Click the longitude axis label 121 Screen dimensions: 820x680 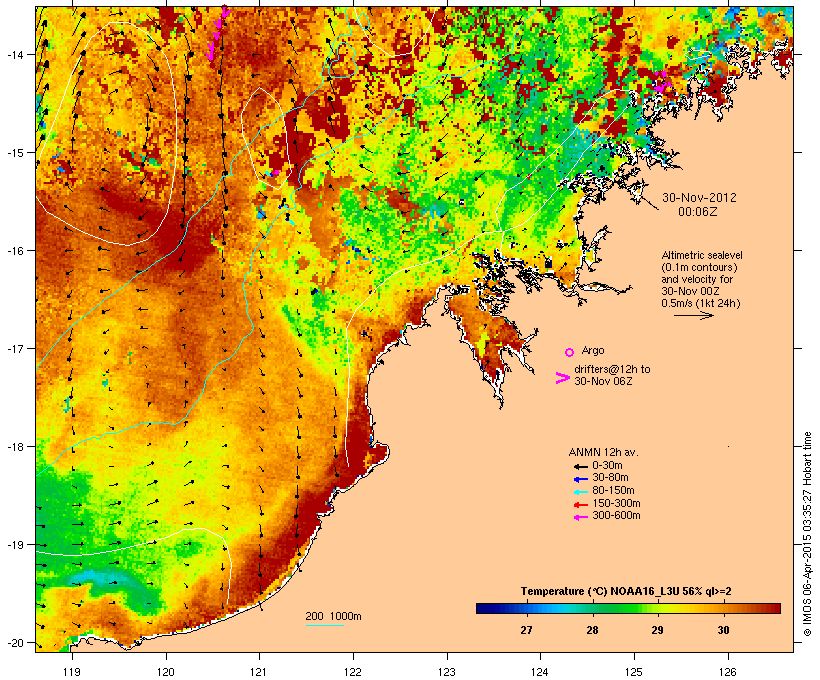pos(259,672)
